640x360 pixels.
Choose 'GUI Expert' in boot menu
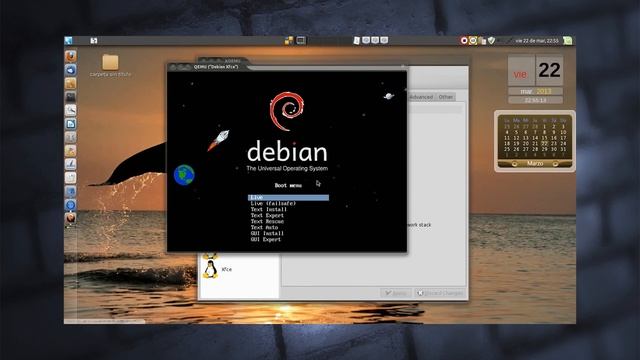pyautogui.click(x=266, y=240)
